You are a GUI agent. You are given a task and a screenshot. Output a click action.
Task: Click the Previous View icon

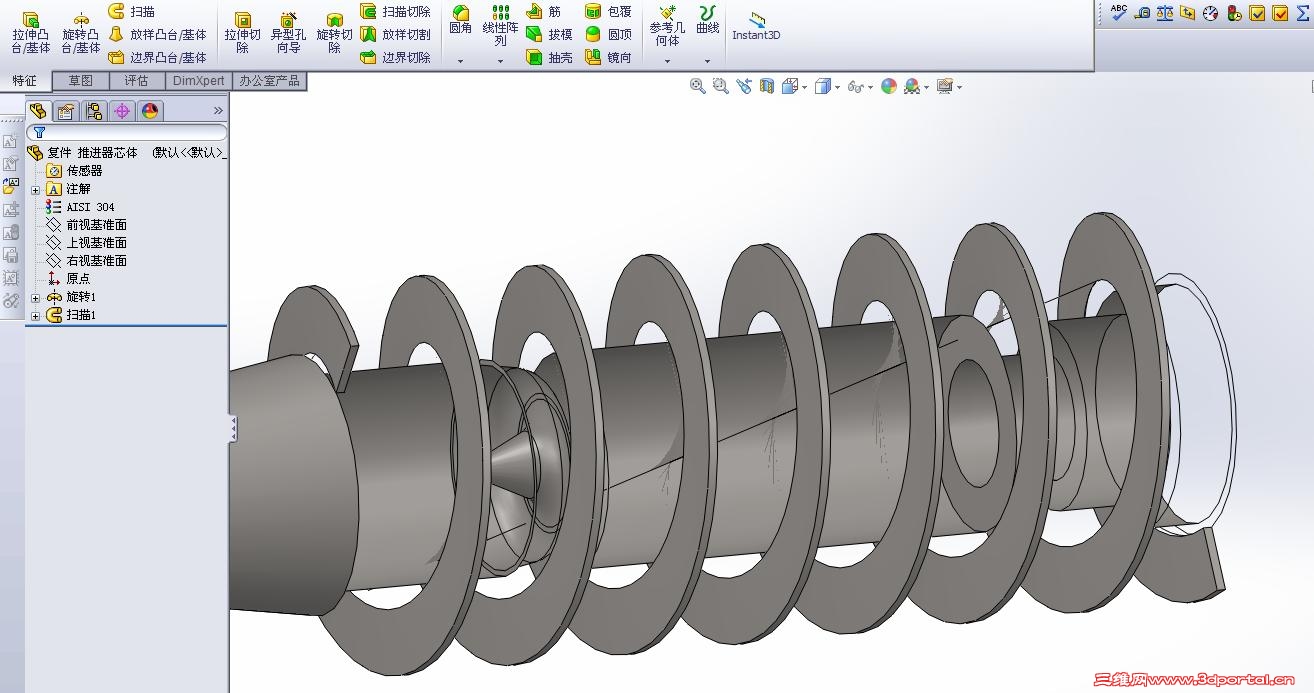point(744,87)
